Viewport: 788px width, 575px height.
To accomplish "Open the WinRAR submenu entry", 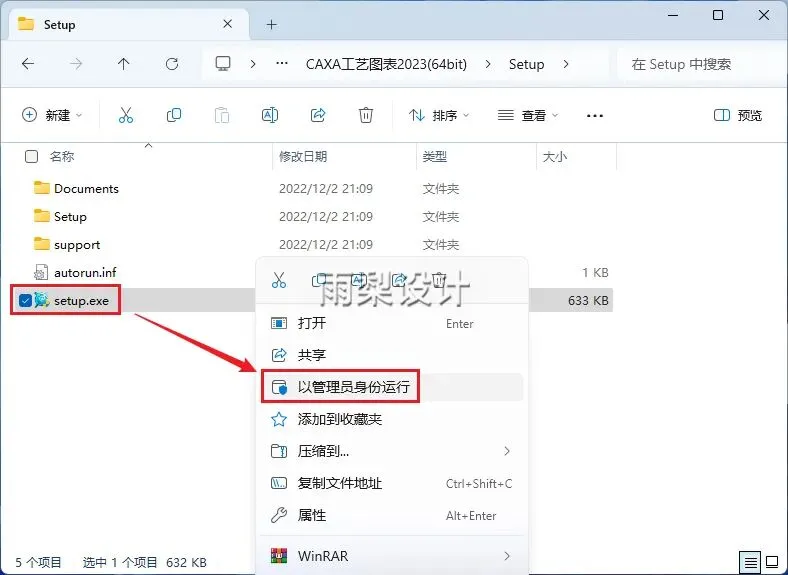I will (392, 556).
